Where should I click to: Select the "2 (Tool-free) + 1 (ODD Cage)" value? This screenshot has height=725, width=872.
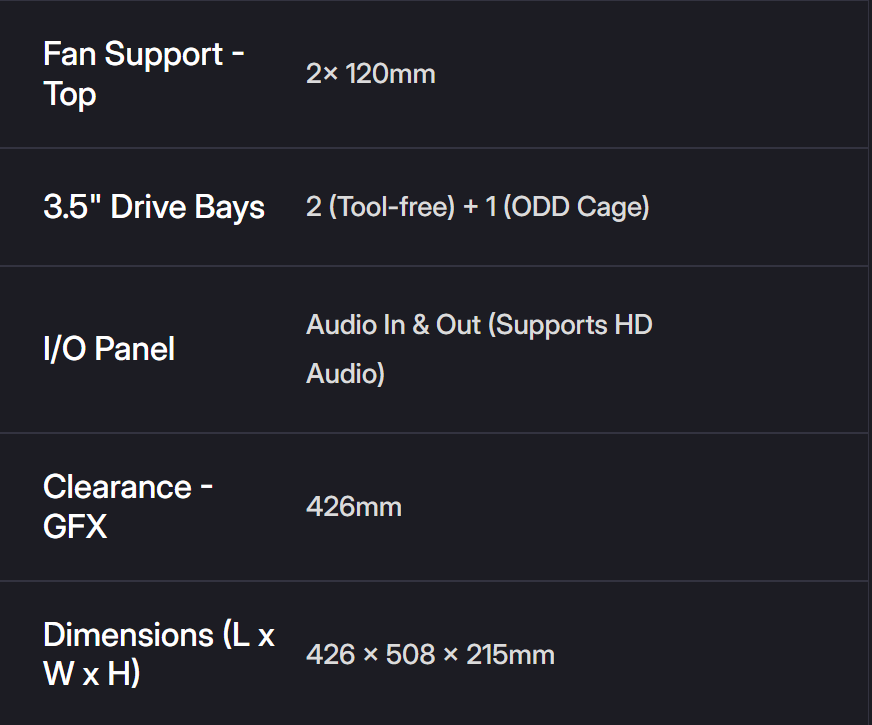tap(477, 207)
